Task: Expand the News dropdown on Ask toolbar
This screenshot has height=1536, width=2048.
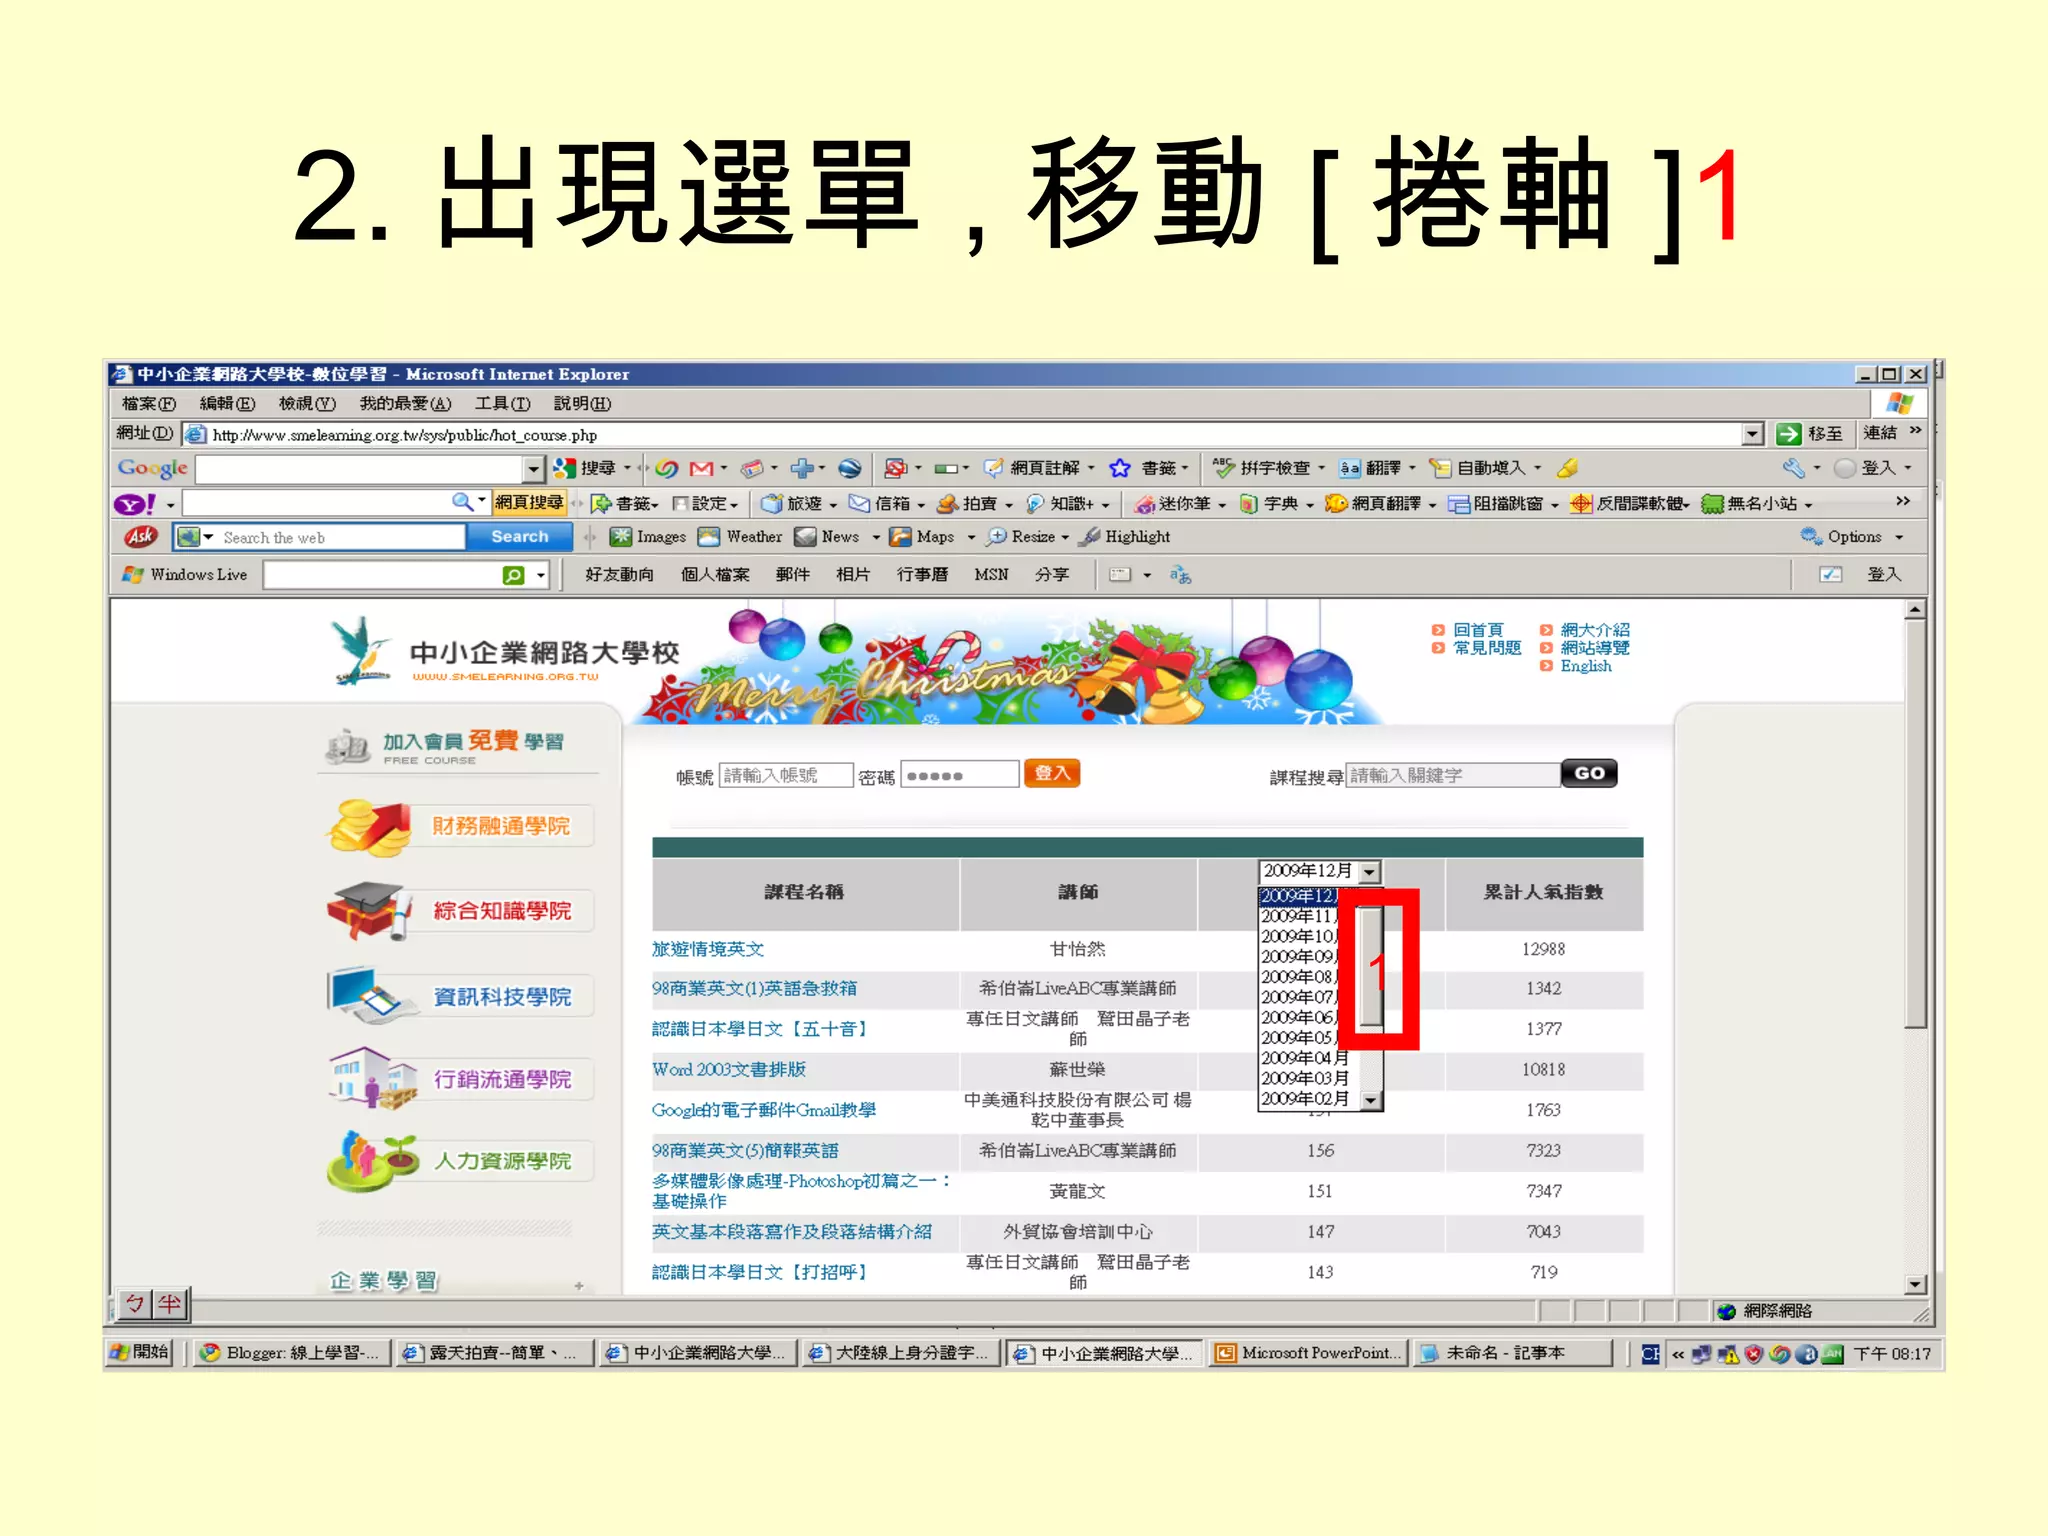Action: [x=876, y=538]
